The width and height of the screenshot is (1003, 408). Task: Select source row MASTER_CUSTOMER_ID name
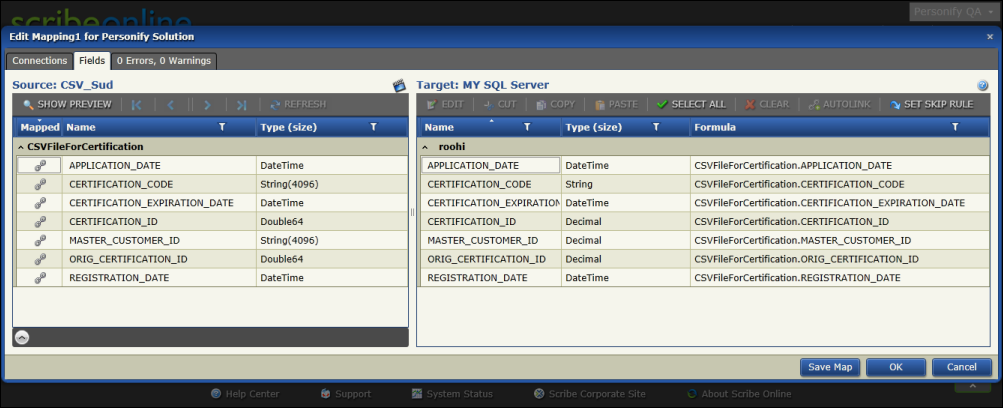(124, 240)
